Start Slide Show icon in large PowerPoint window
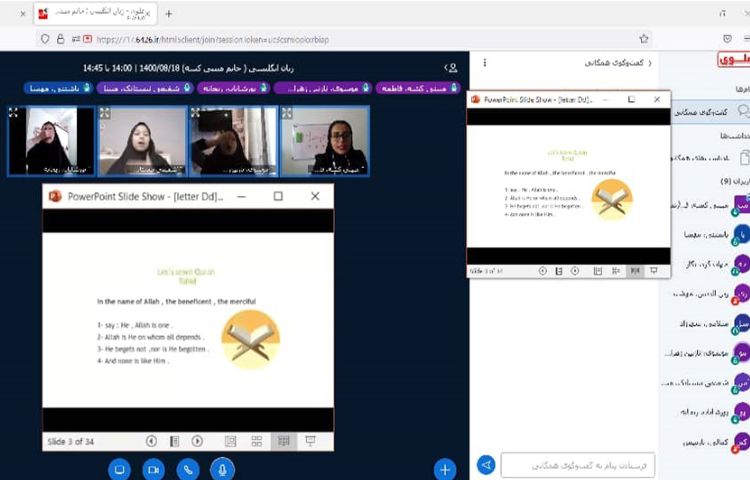 point(310,441)
